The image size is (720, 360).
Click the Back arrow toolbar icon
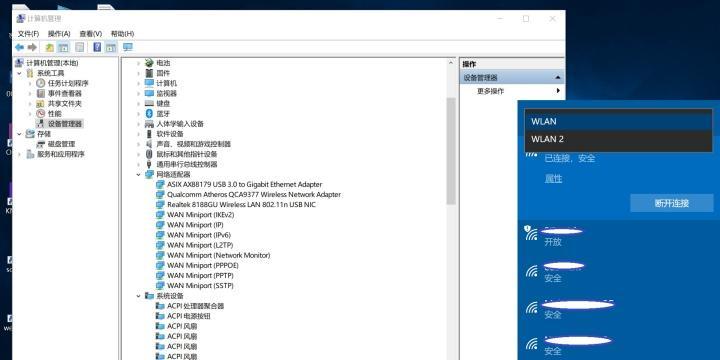[19, 47]
